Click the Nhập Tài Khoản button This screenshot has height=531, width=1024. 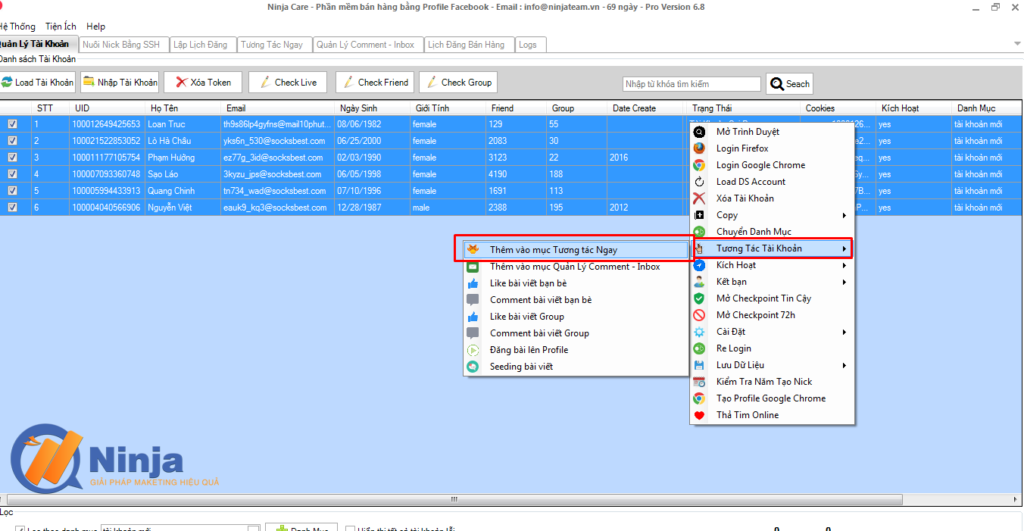(120, 82)
